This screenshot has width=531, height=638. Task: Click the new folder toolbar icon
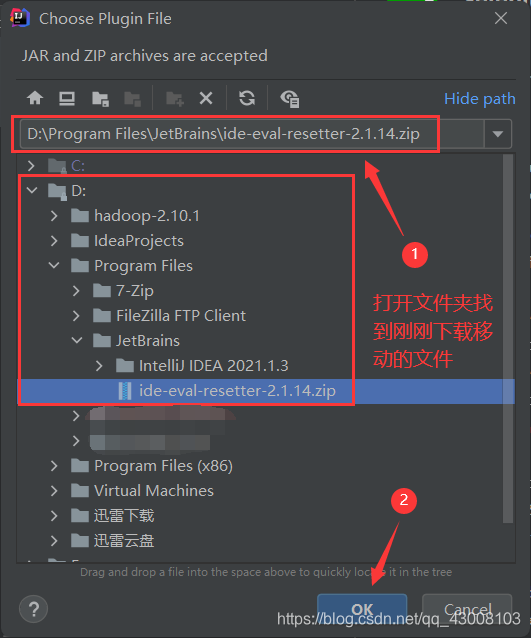pos(175,98)
